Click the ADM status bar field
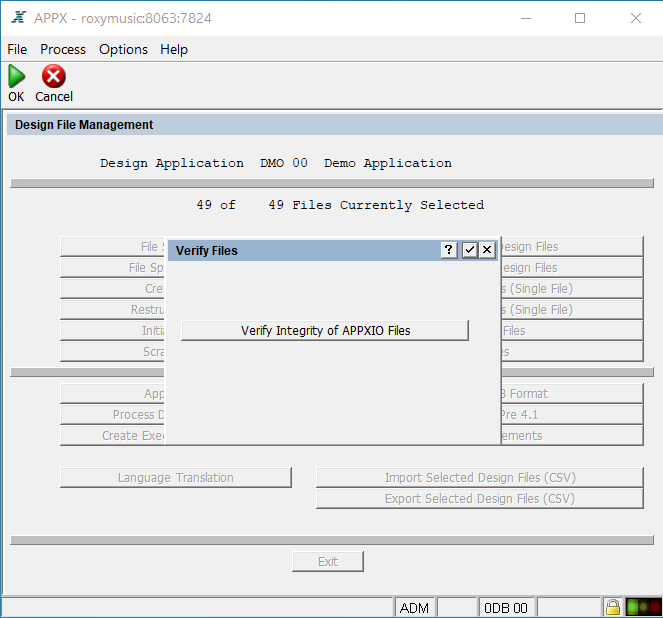 [415, 607]
